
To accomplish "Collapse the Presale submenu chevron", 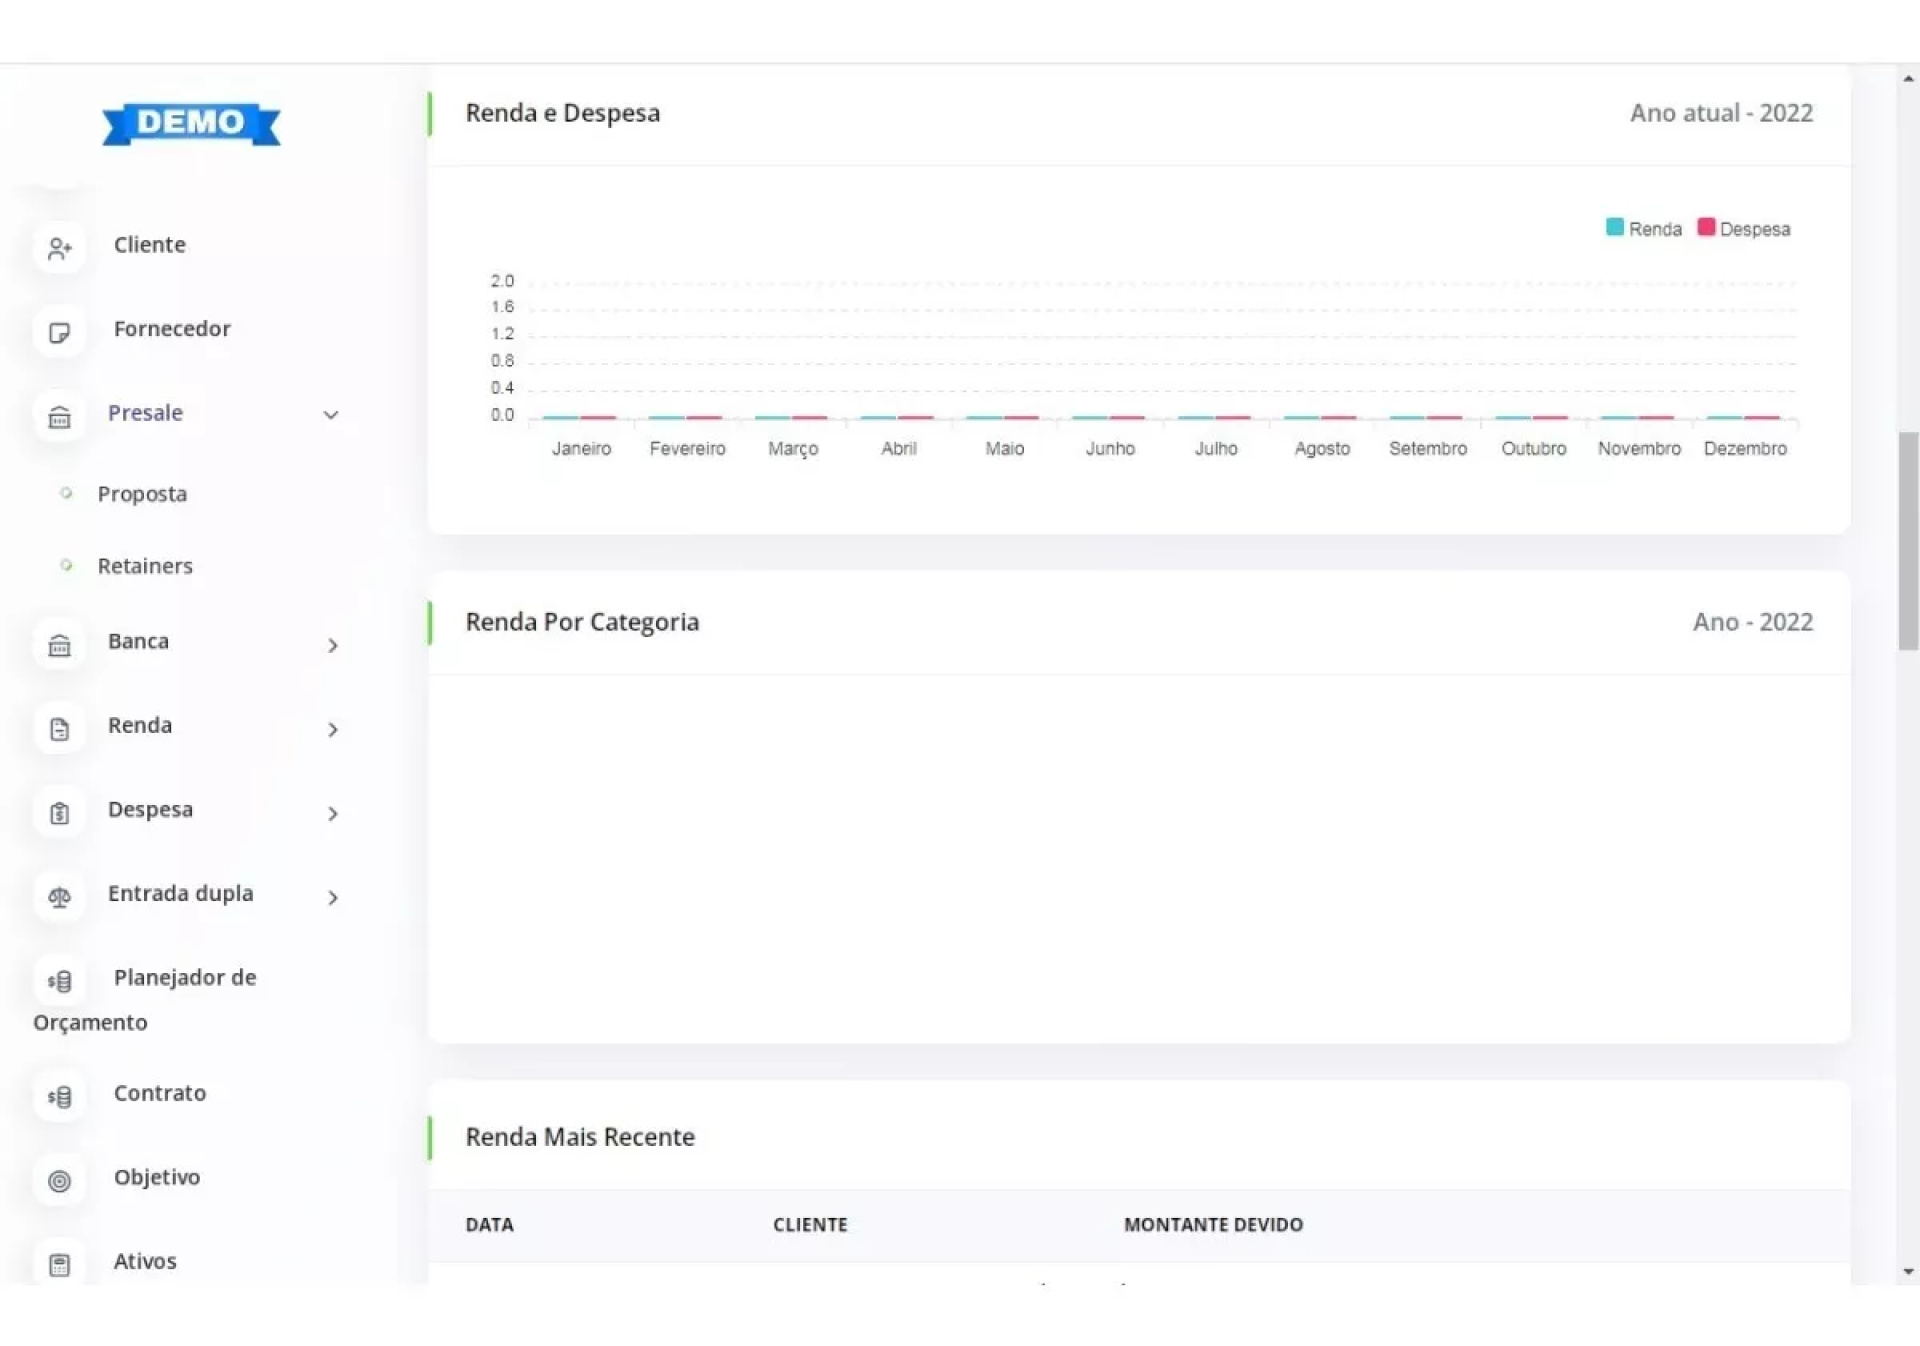I will click(331, 415).
